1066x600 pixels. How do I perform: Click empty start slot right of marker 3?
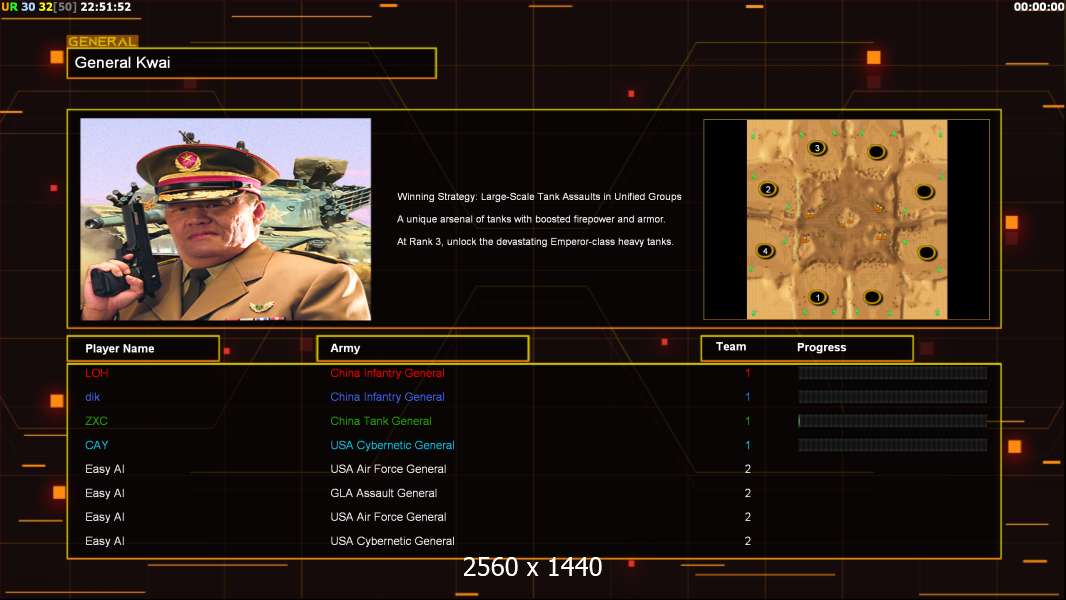[x=876, y=151]
